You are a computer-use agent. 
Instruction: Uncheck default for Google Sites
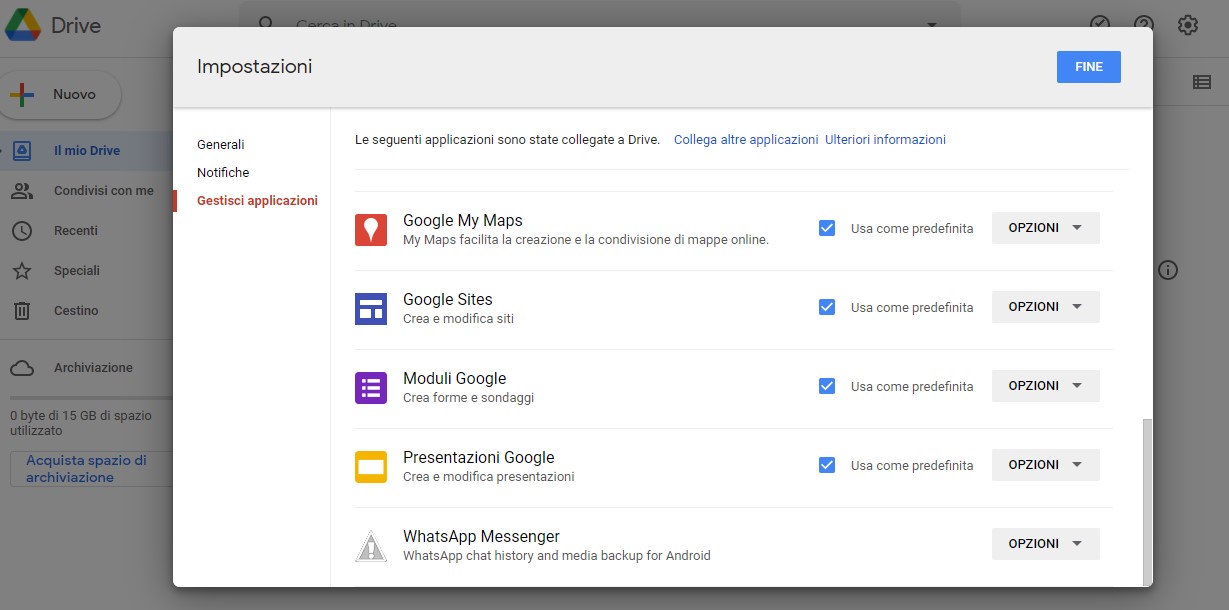tap(827, 307)
